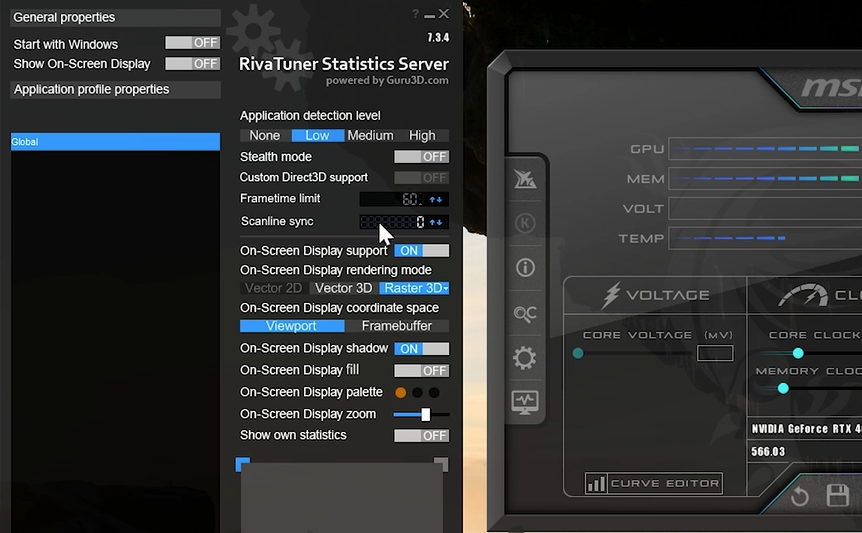862x533 pixels.
Task: Open the hardware monitor icon in Afterburner
Action: pos(525,403)
